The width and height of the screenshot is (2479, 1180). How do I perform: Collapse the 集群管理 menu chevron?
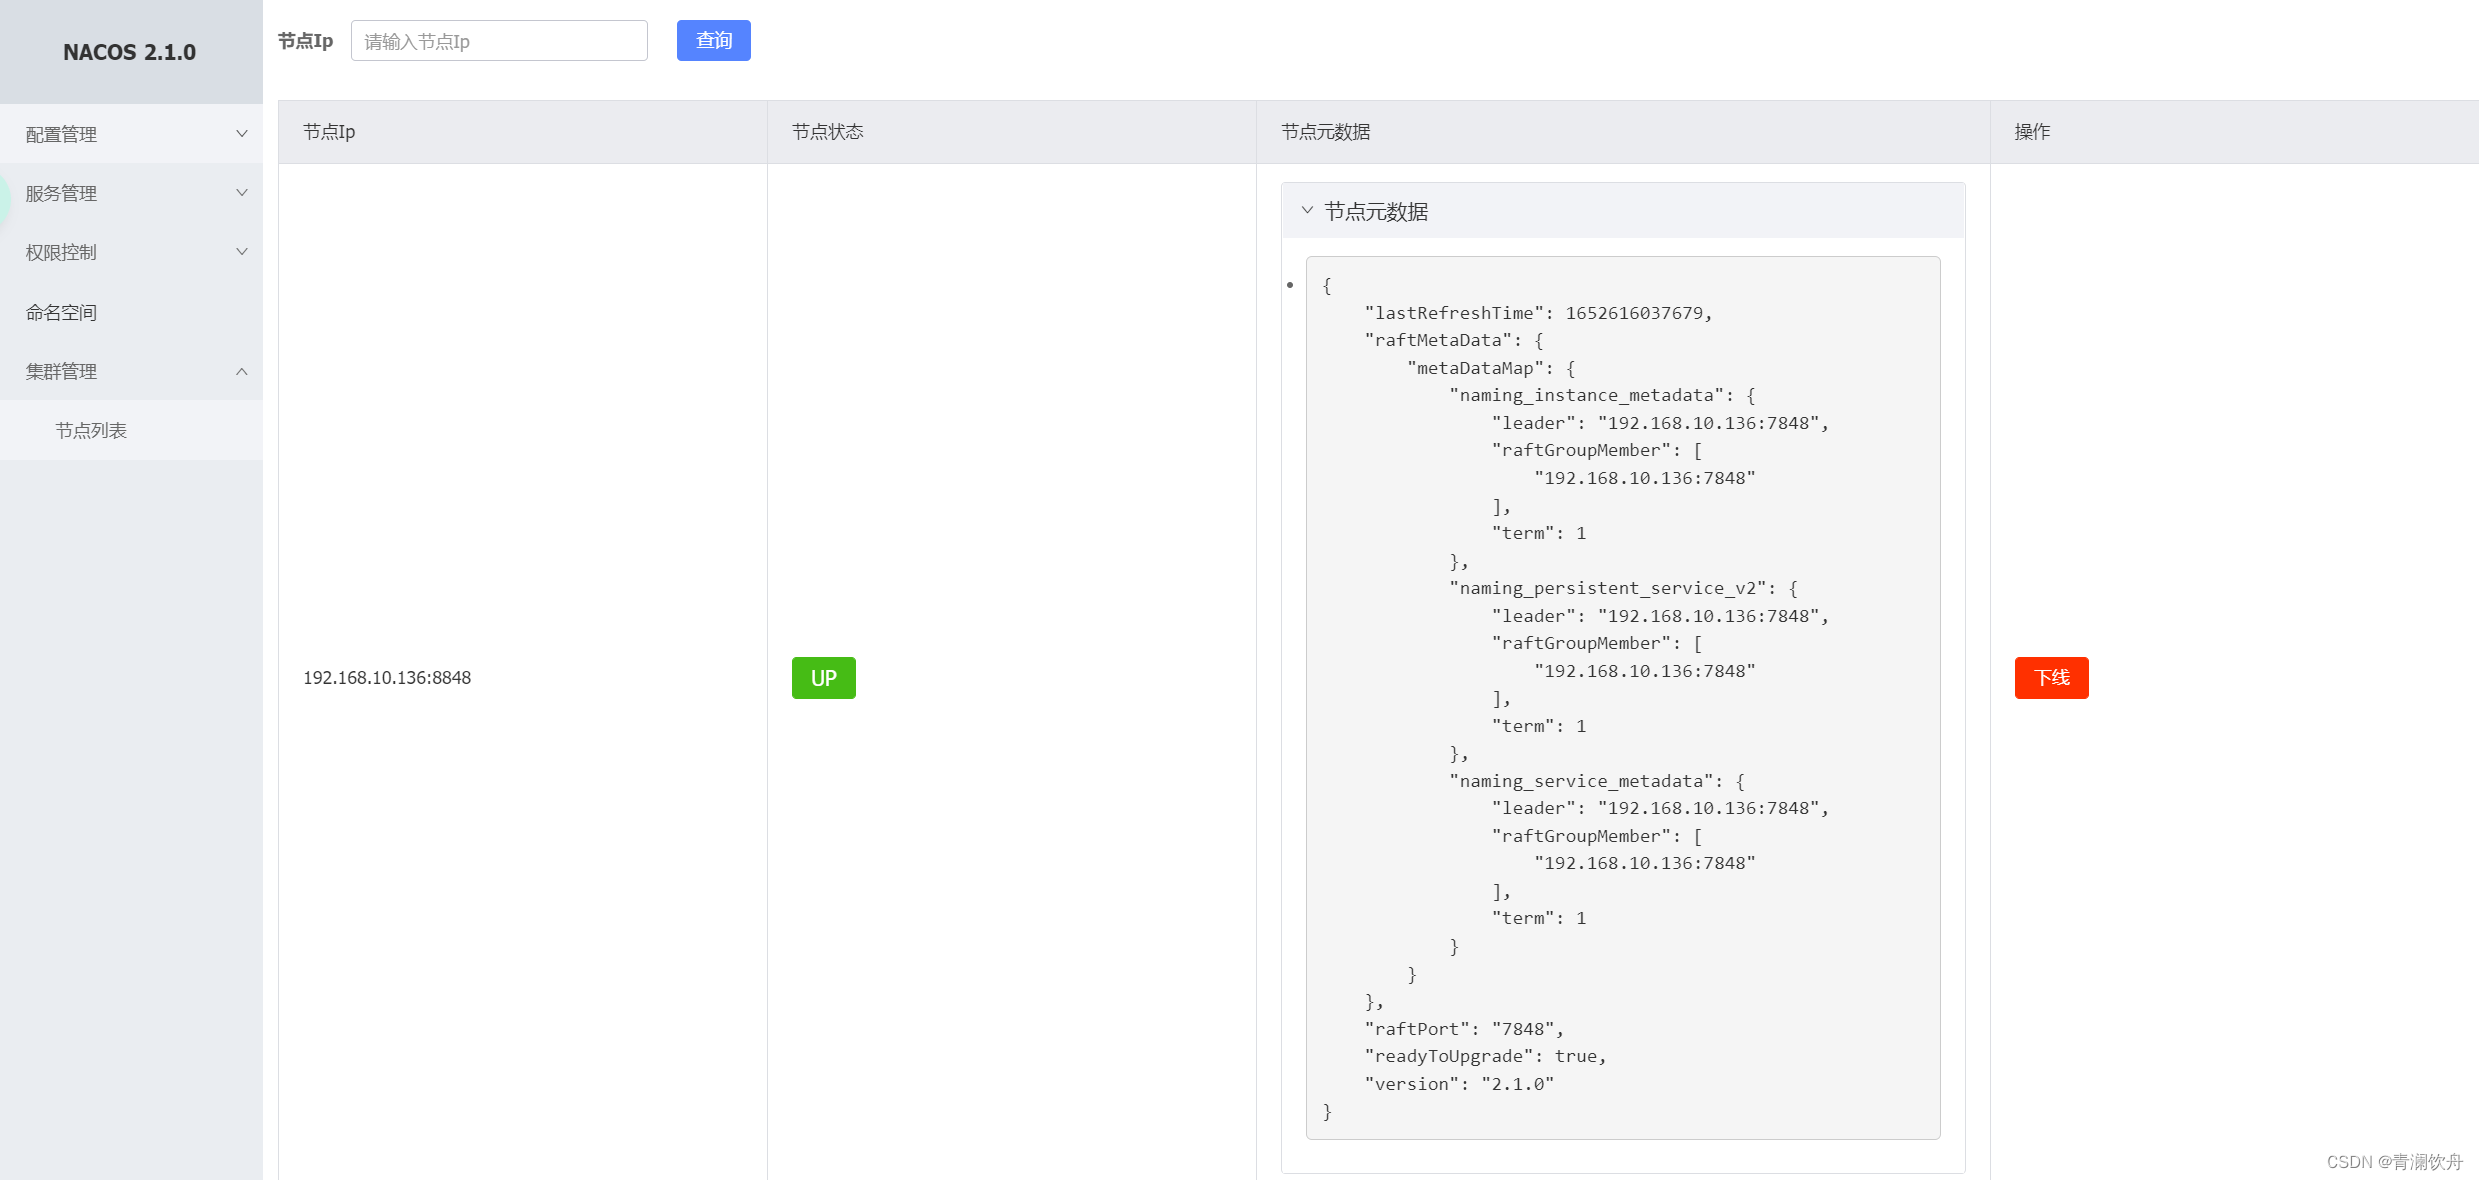coord(241,371)
